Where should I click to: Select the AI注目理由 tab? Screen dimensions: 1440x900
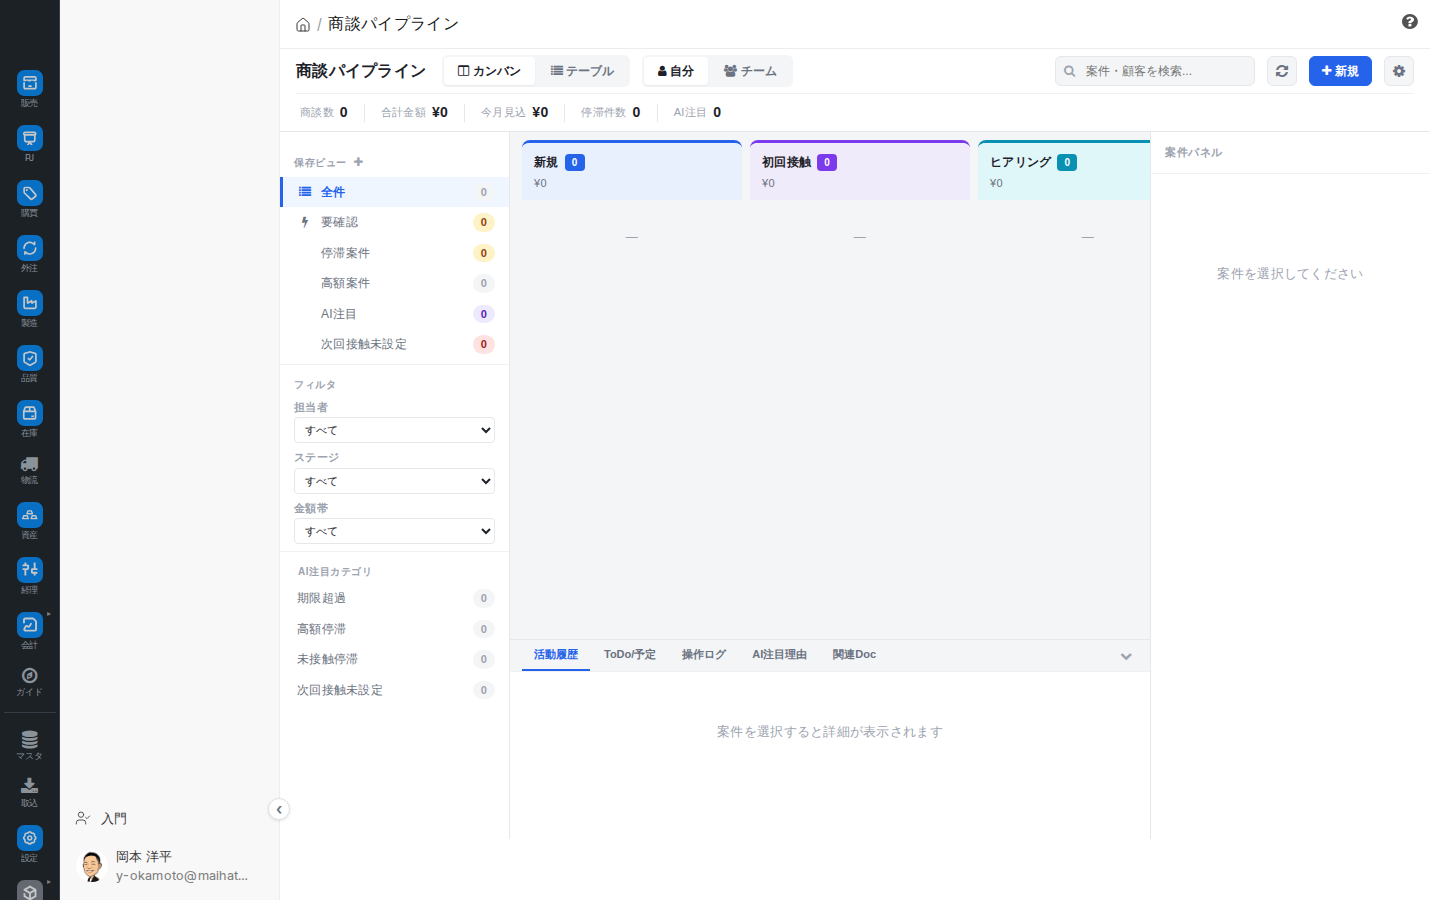pos(780,655)
